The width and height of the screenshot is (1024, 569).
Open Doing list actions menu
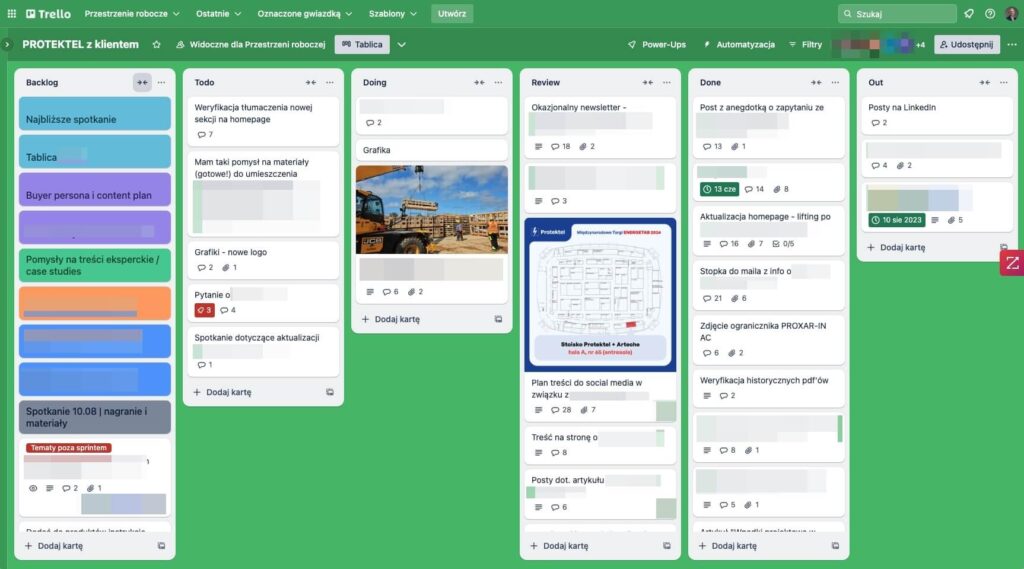click(x=498, y=82)
